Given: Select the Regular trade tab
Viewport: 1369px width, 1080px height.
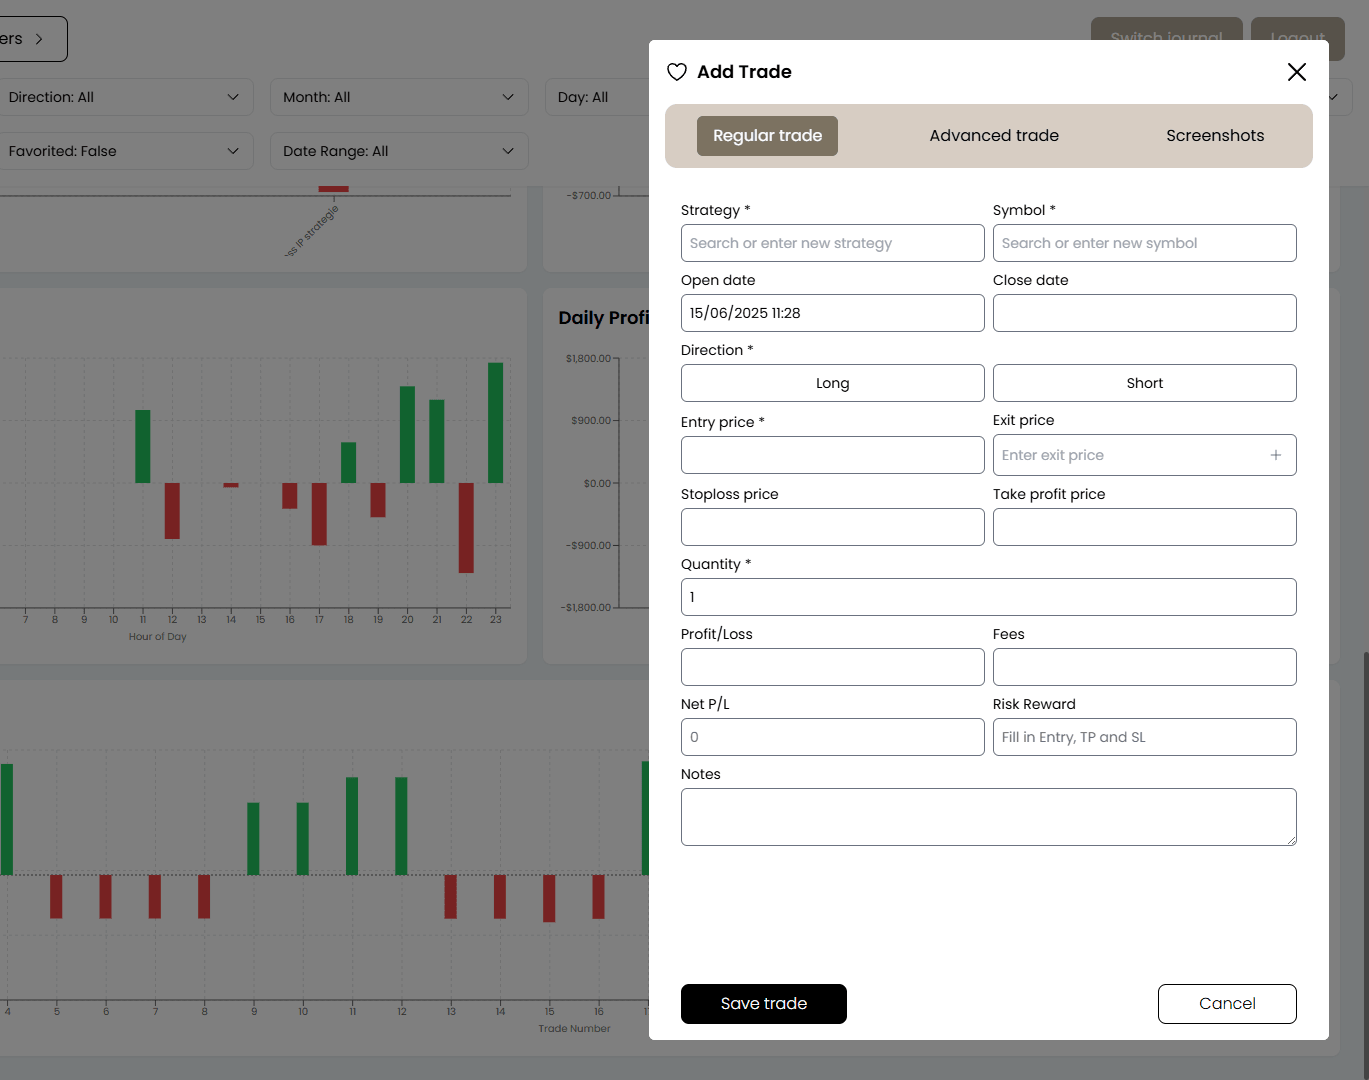Looking at the screenshot, I should tap(767, 135).
